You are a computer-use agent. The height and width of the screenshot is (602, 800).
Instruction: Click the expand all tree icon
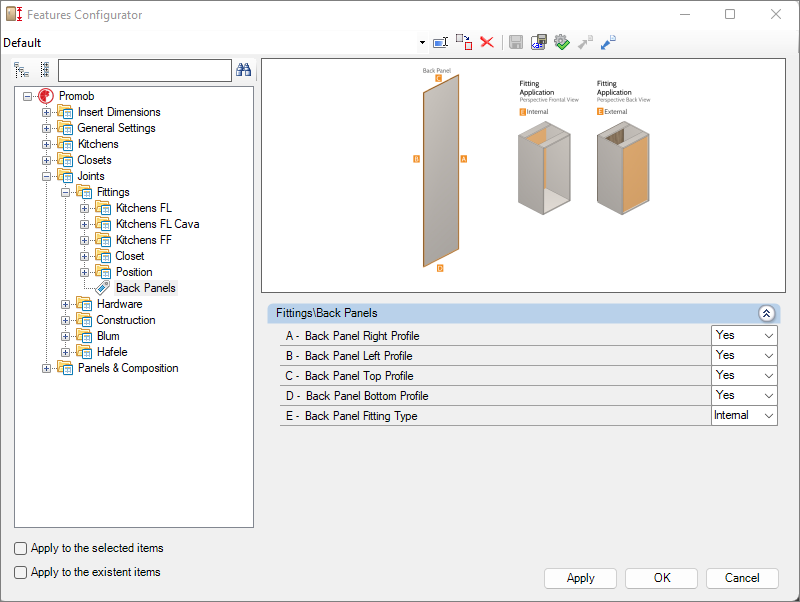point(21,70)
